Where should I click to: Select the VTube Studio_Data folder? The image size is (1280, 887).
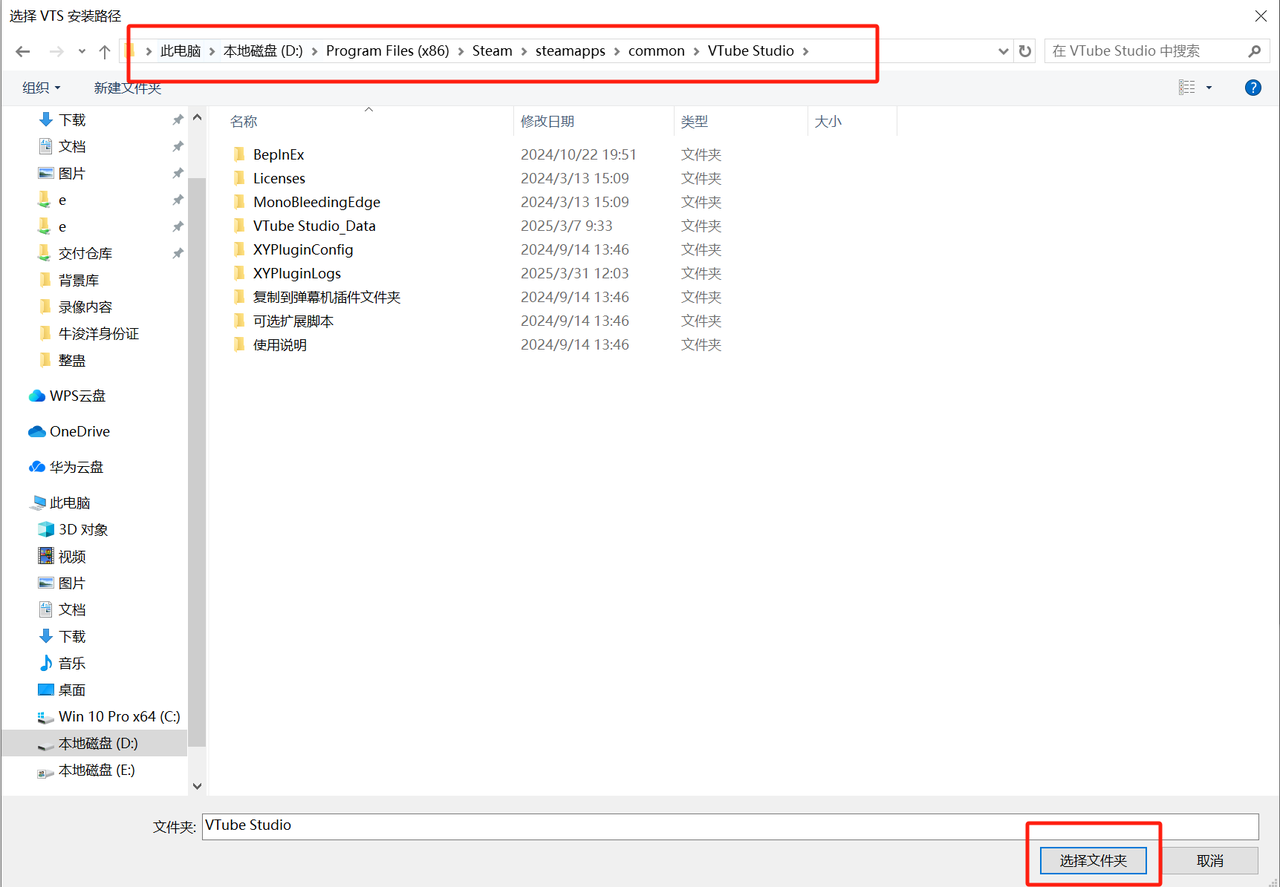pos(314,226)
